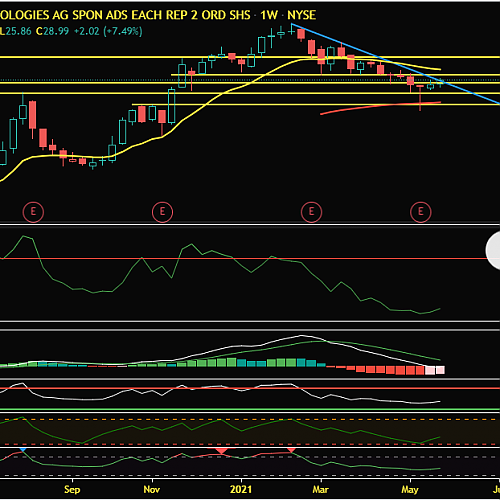This screenshot has width=500, height=500.
Task: Click the C28.99 close price value
Action: pos(52,31)
